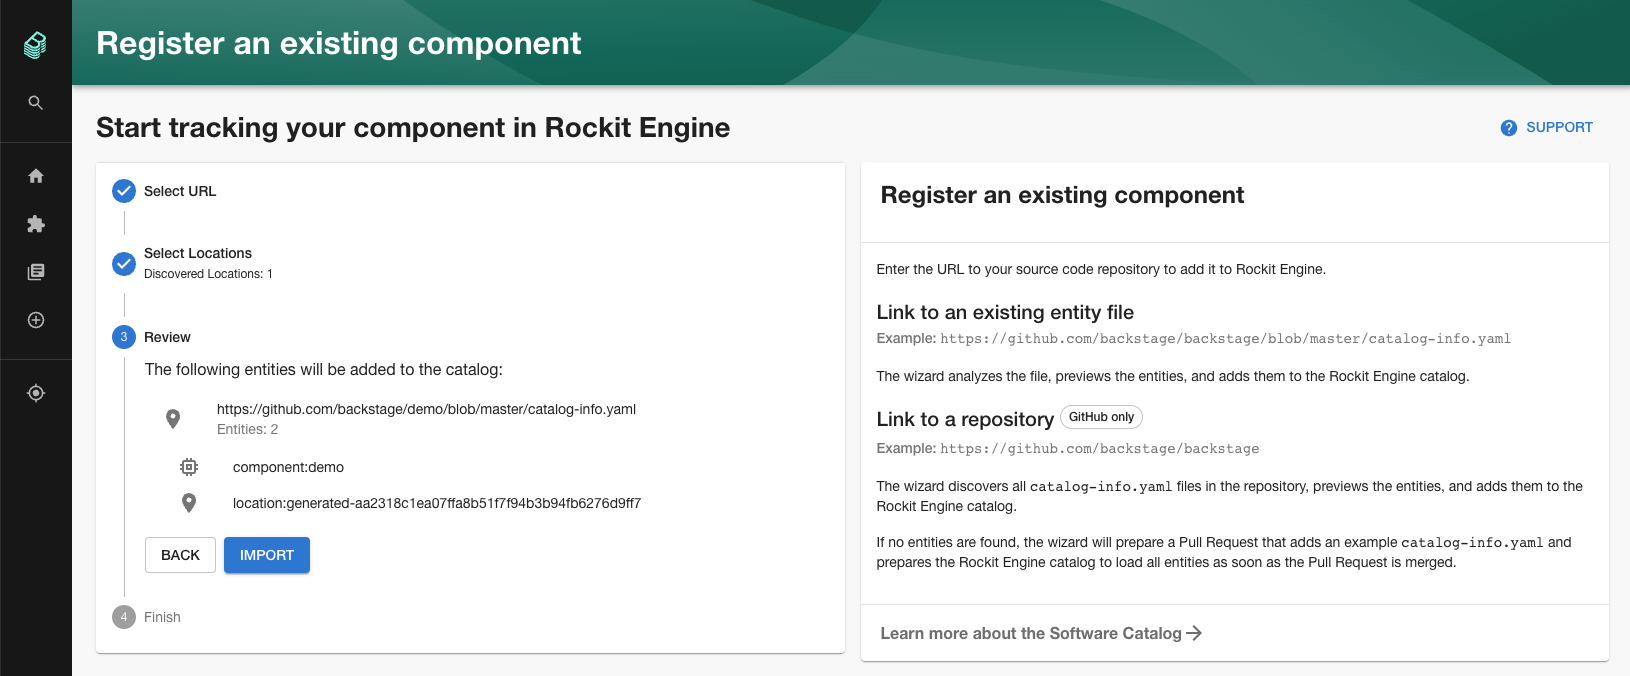This screenshot has width=1630, height=676.
Task: Click the arrow after Learn more about Software Catalog
Action: [1194, 633]
